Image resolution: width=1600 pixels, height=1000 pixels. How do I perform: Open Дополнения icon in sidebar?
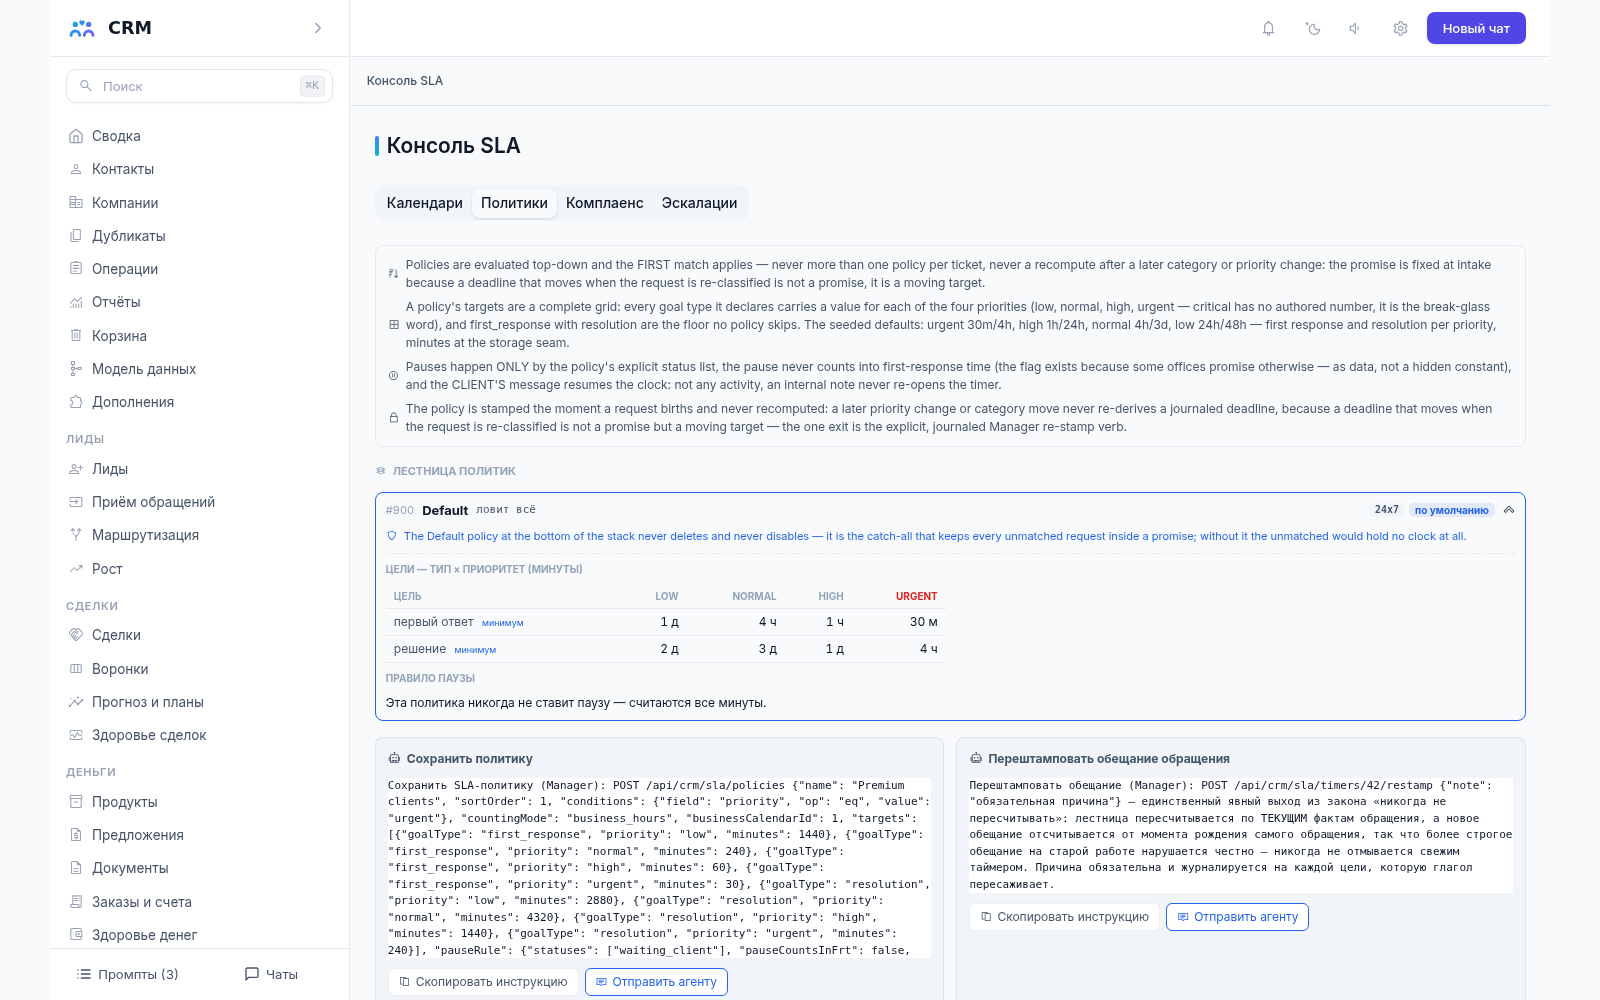pyautogui.click(x=76, y=402)
